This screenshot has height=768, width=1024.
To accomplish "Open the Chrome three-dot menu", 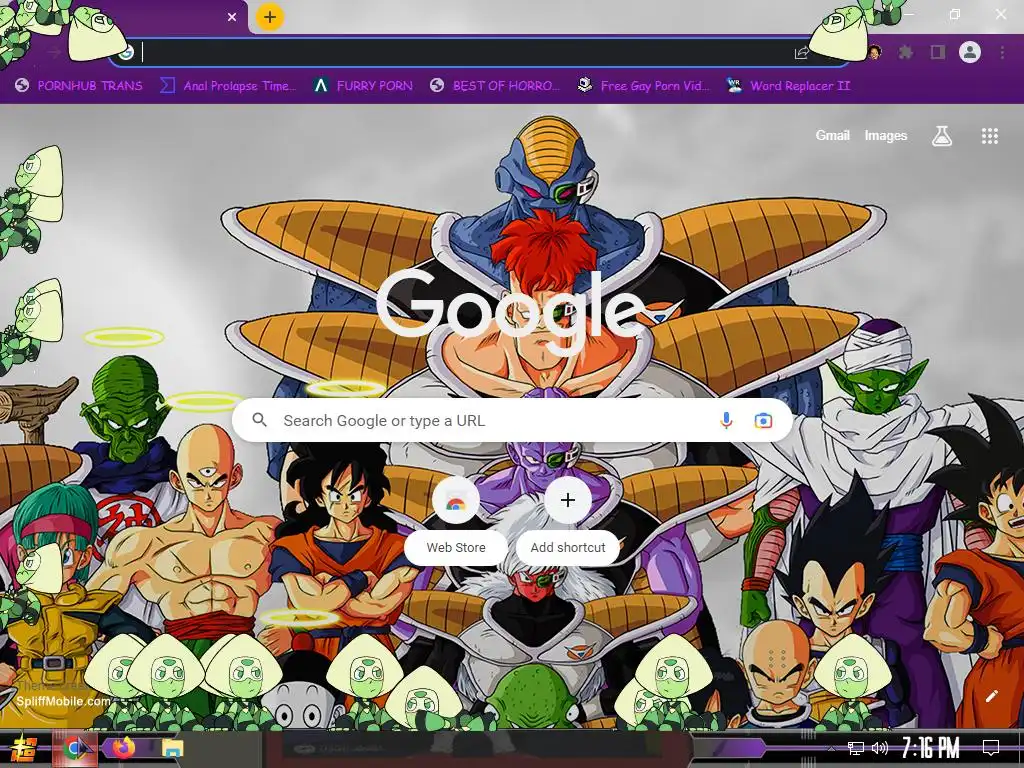I will tap(1002, 52).
